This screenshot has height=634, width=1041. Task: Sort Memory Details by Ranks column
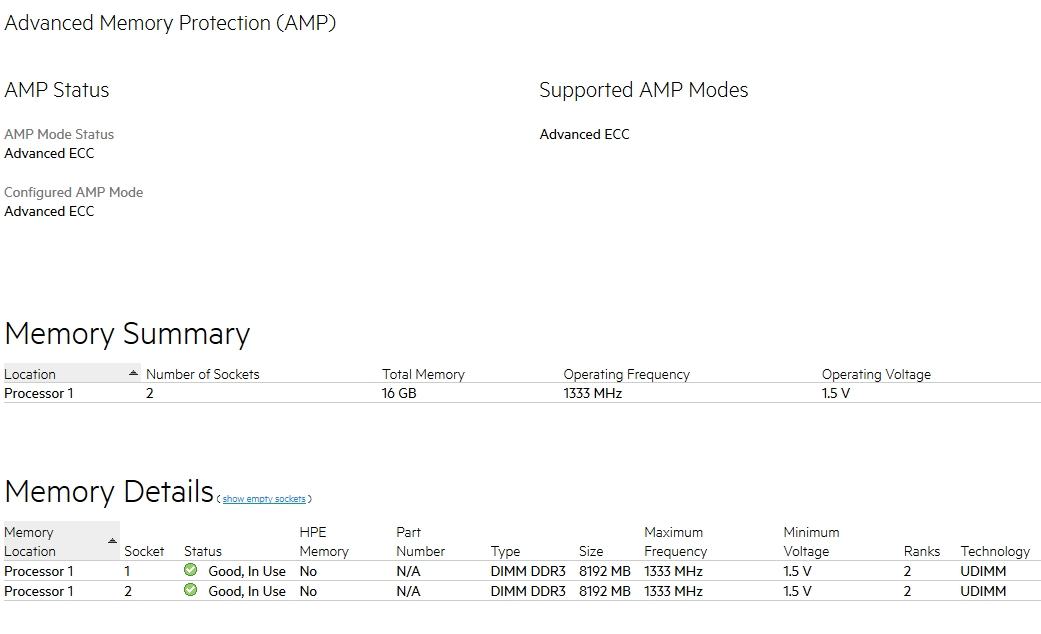(x=921, y=551)
